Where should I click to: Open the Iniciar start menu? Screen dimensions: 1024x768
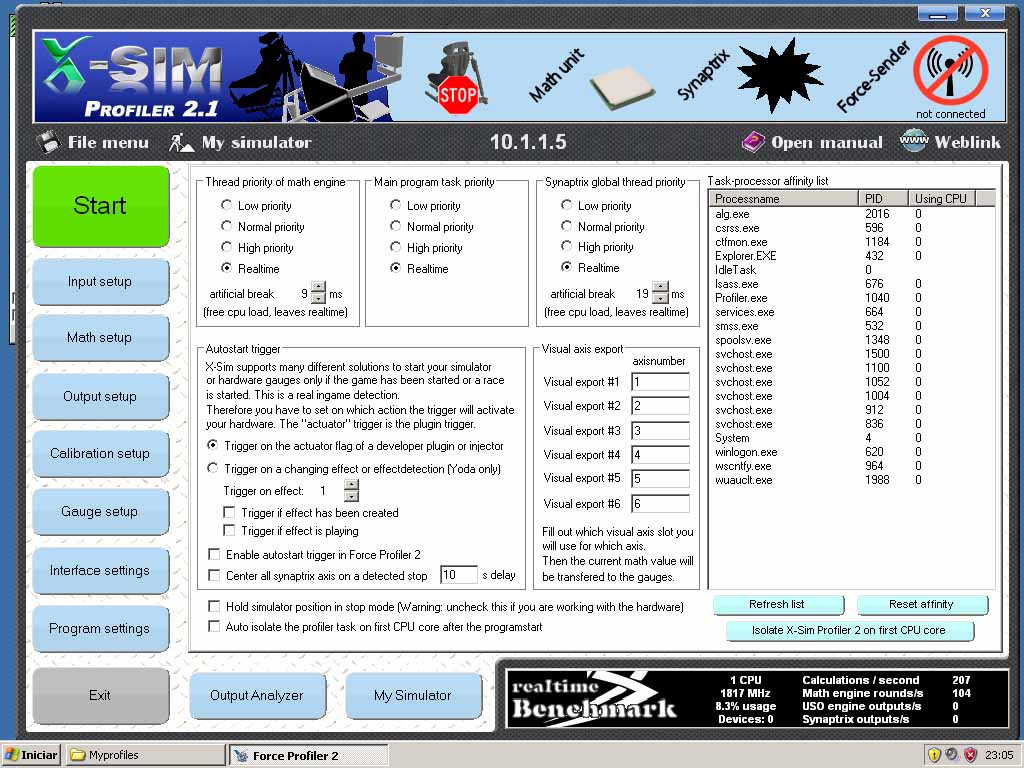(x=31, y=755)
